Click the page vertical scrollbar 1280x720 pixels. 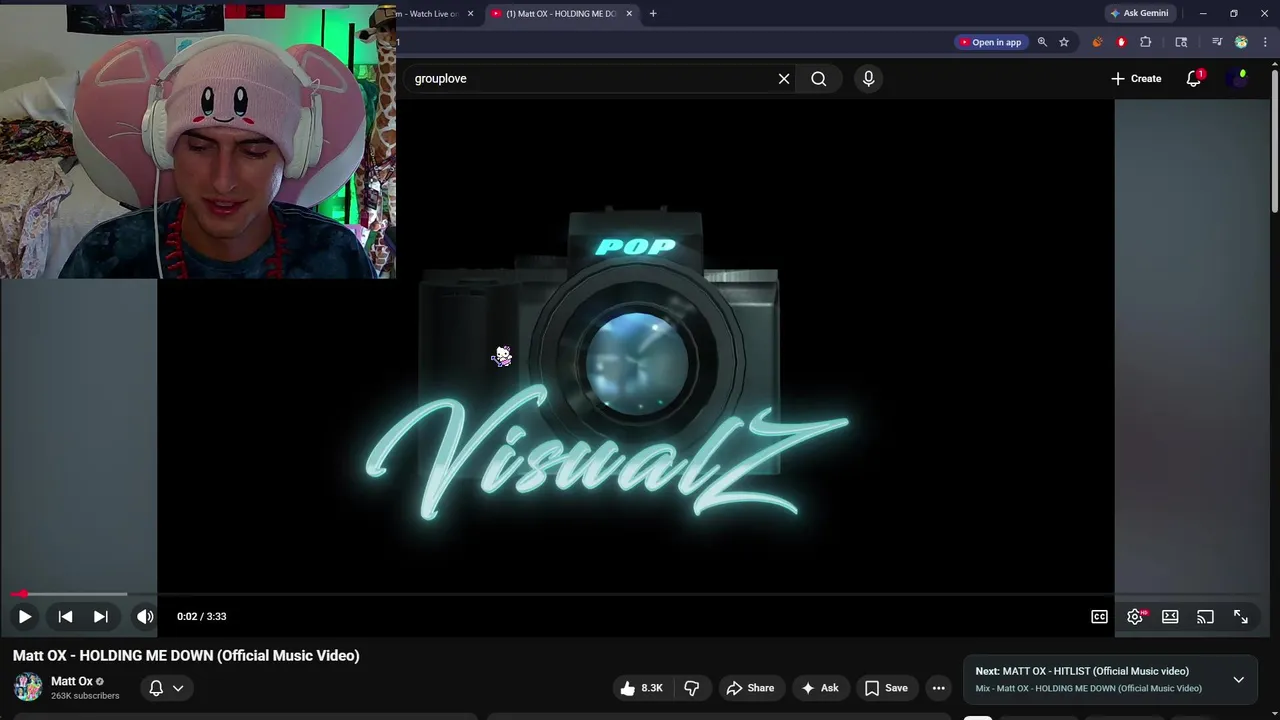tap(1274, 140)
